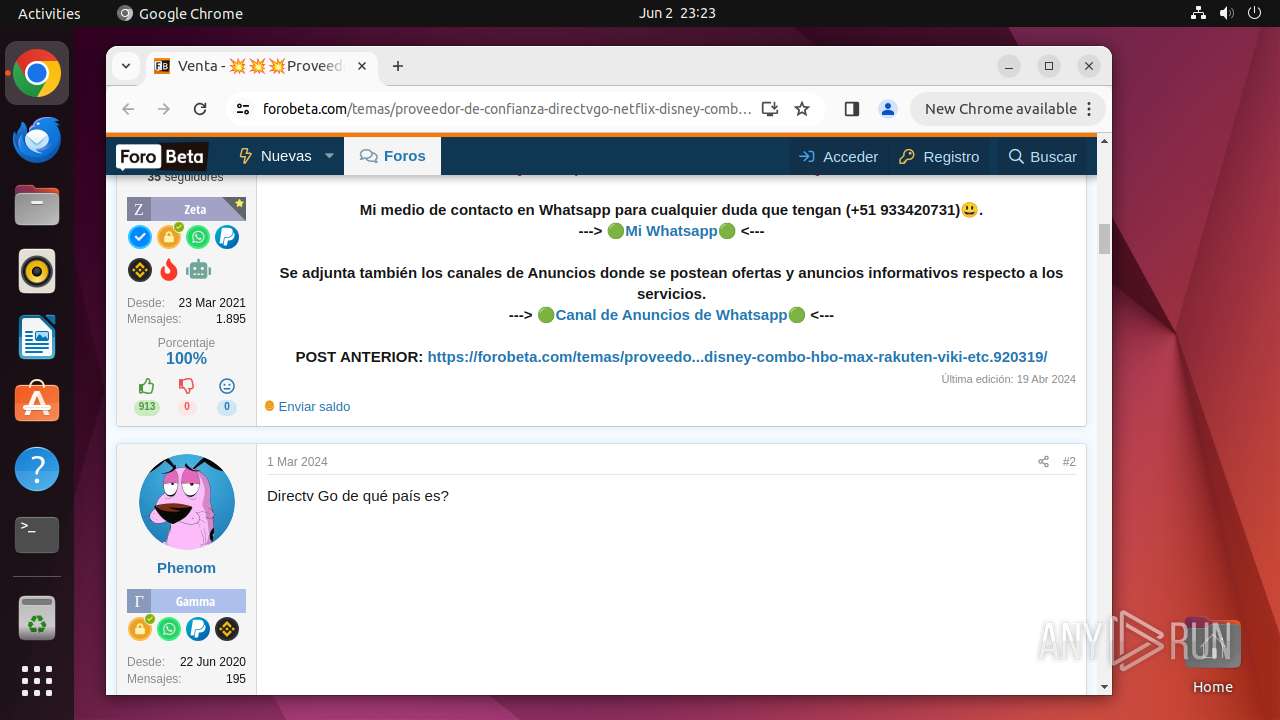1280x720 pixels.
Task: Open Canal de Anuncios de Whatsapp link
Action: (671, 315)
